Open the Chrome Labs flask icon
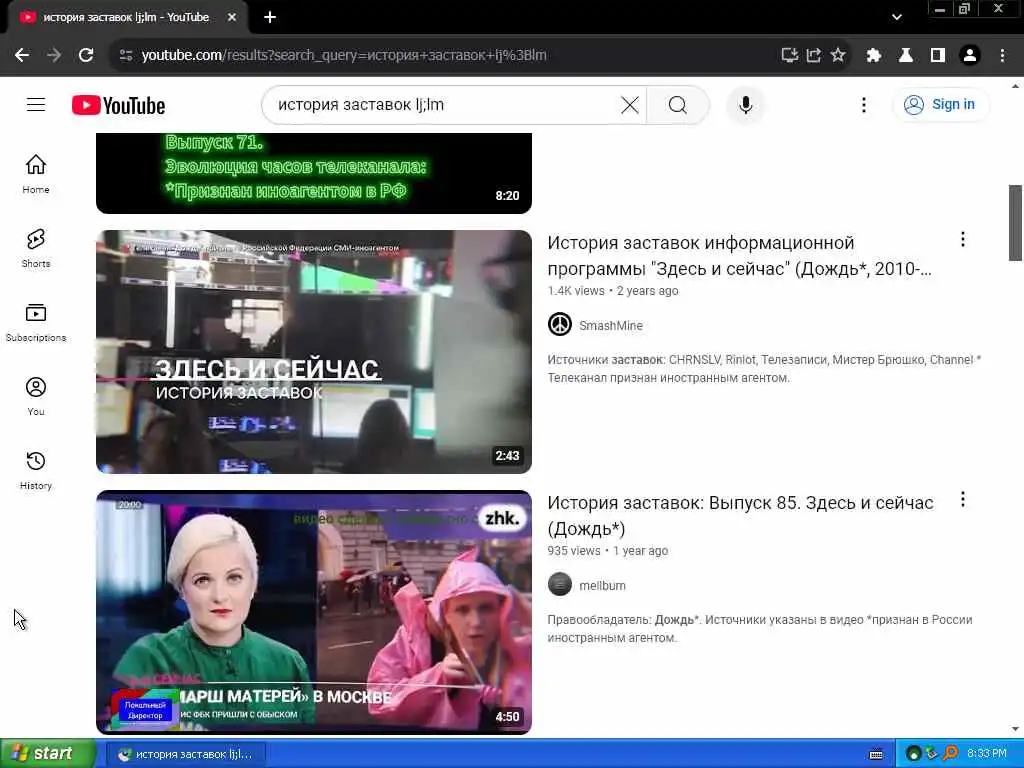The width and height of the screenshot is (1024, 768). [906, 56]
